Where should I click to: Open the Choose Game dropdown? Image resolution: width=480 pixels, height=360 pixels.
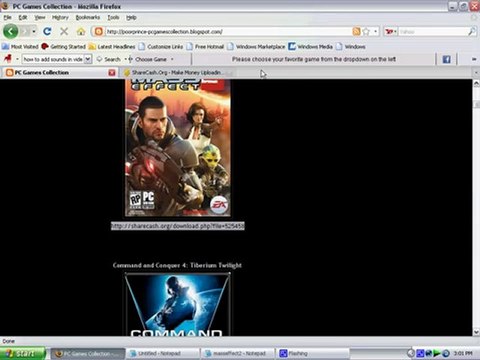pos(152,59)
